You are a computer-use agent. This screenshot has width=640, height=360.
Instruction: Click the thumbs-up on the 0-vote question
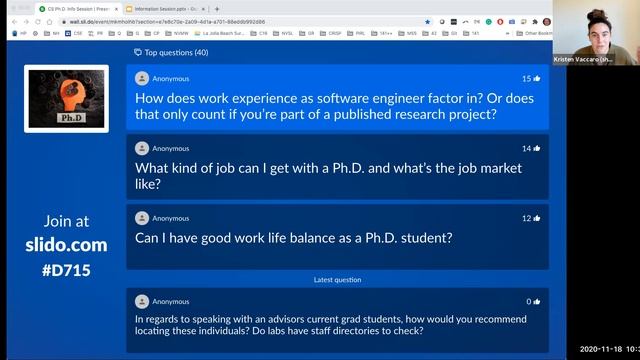537,302
